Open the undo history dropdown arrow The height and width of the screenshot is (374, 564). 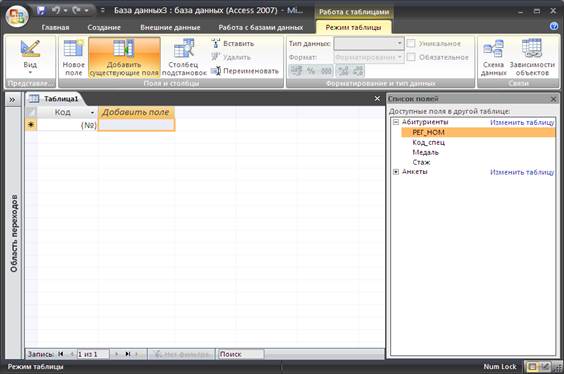click(65, 11)
